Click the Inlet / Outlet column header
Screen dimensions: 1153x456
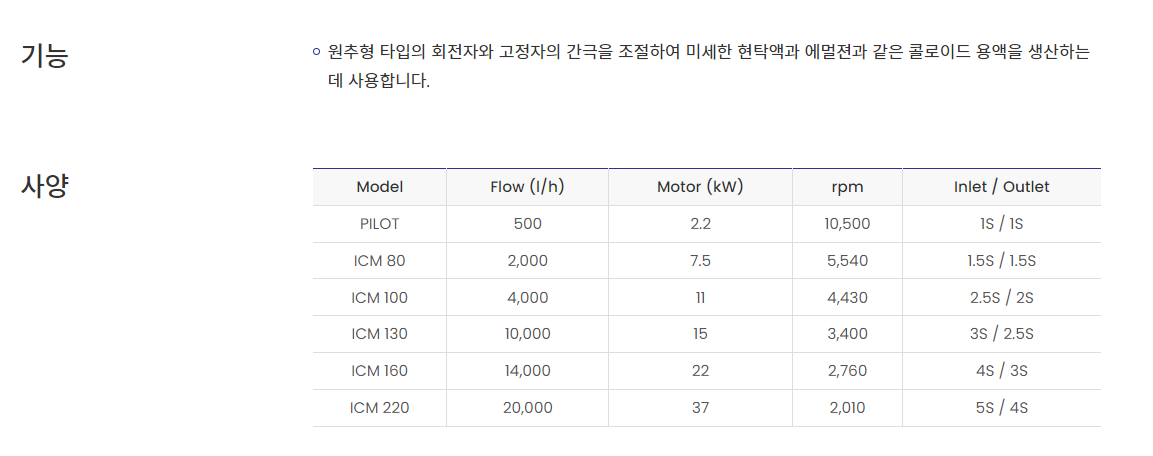tap(1002, 187)
